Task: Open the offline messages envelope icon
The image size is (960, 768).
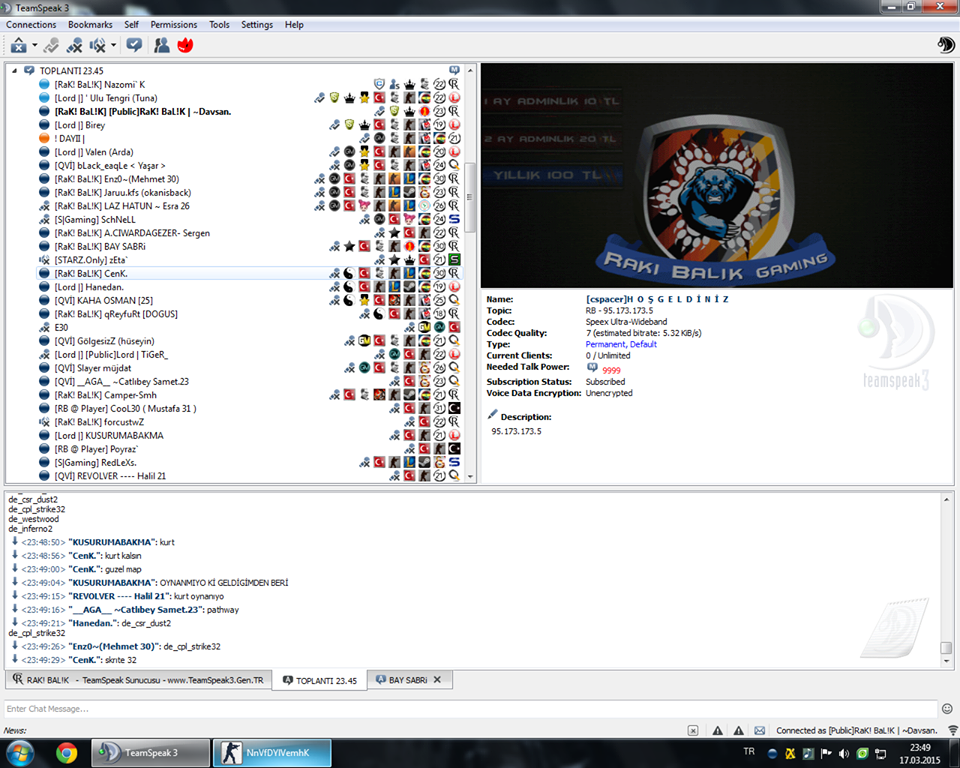Action: pyautogui.click(x=760, y=731)
